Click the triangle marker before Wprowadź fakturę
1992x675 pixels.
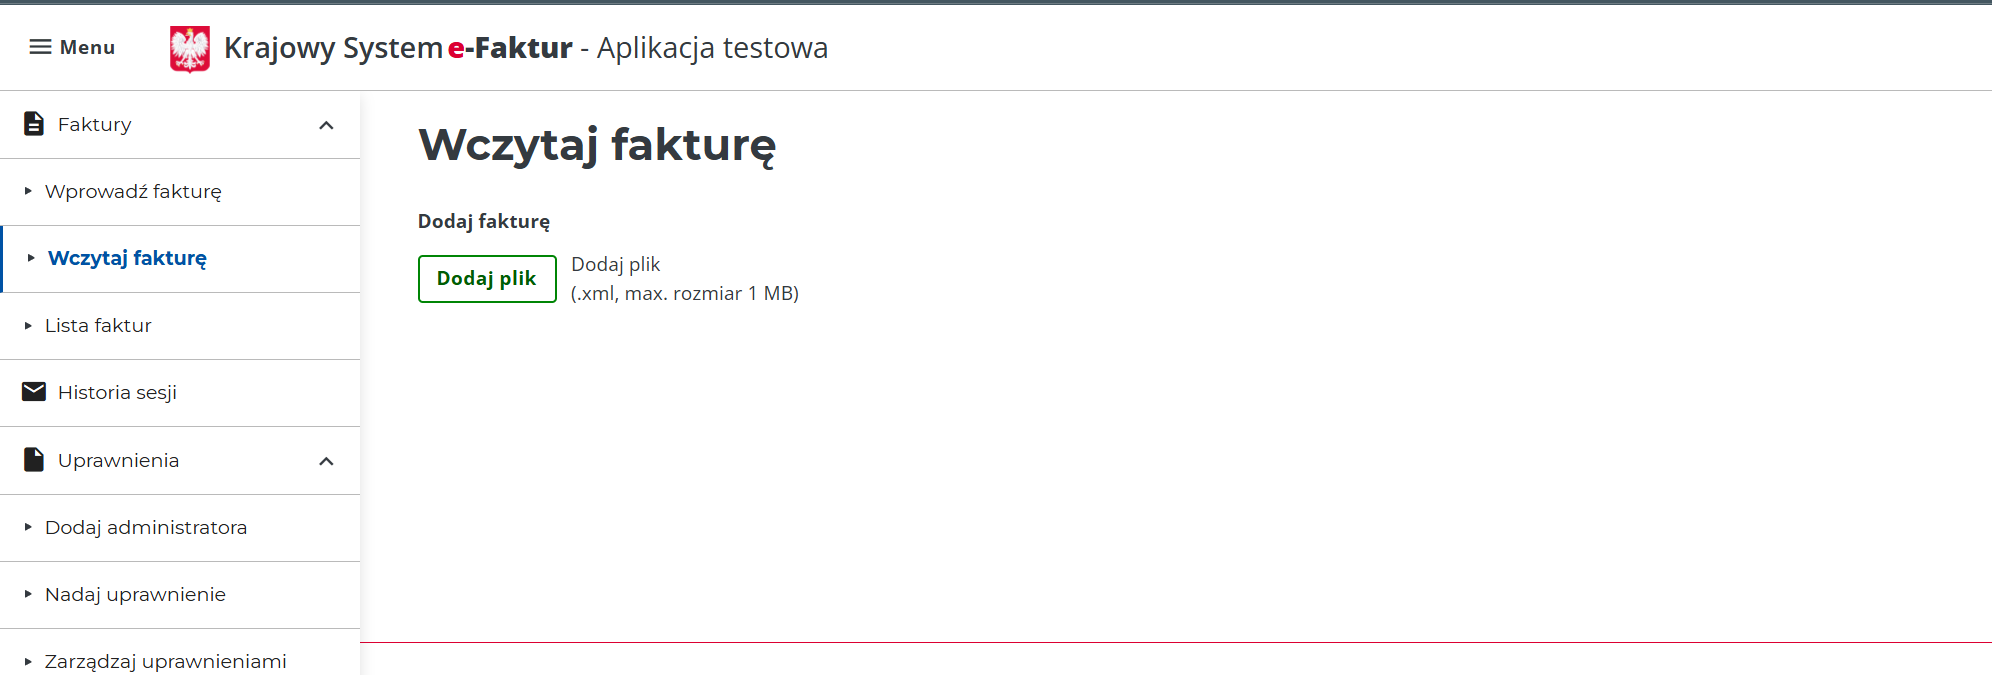pos(28,191)
